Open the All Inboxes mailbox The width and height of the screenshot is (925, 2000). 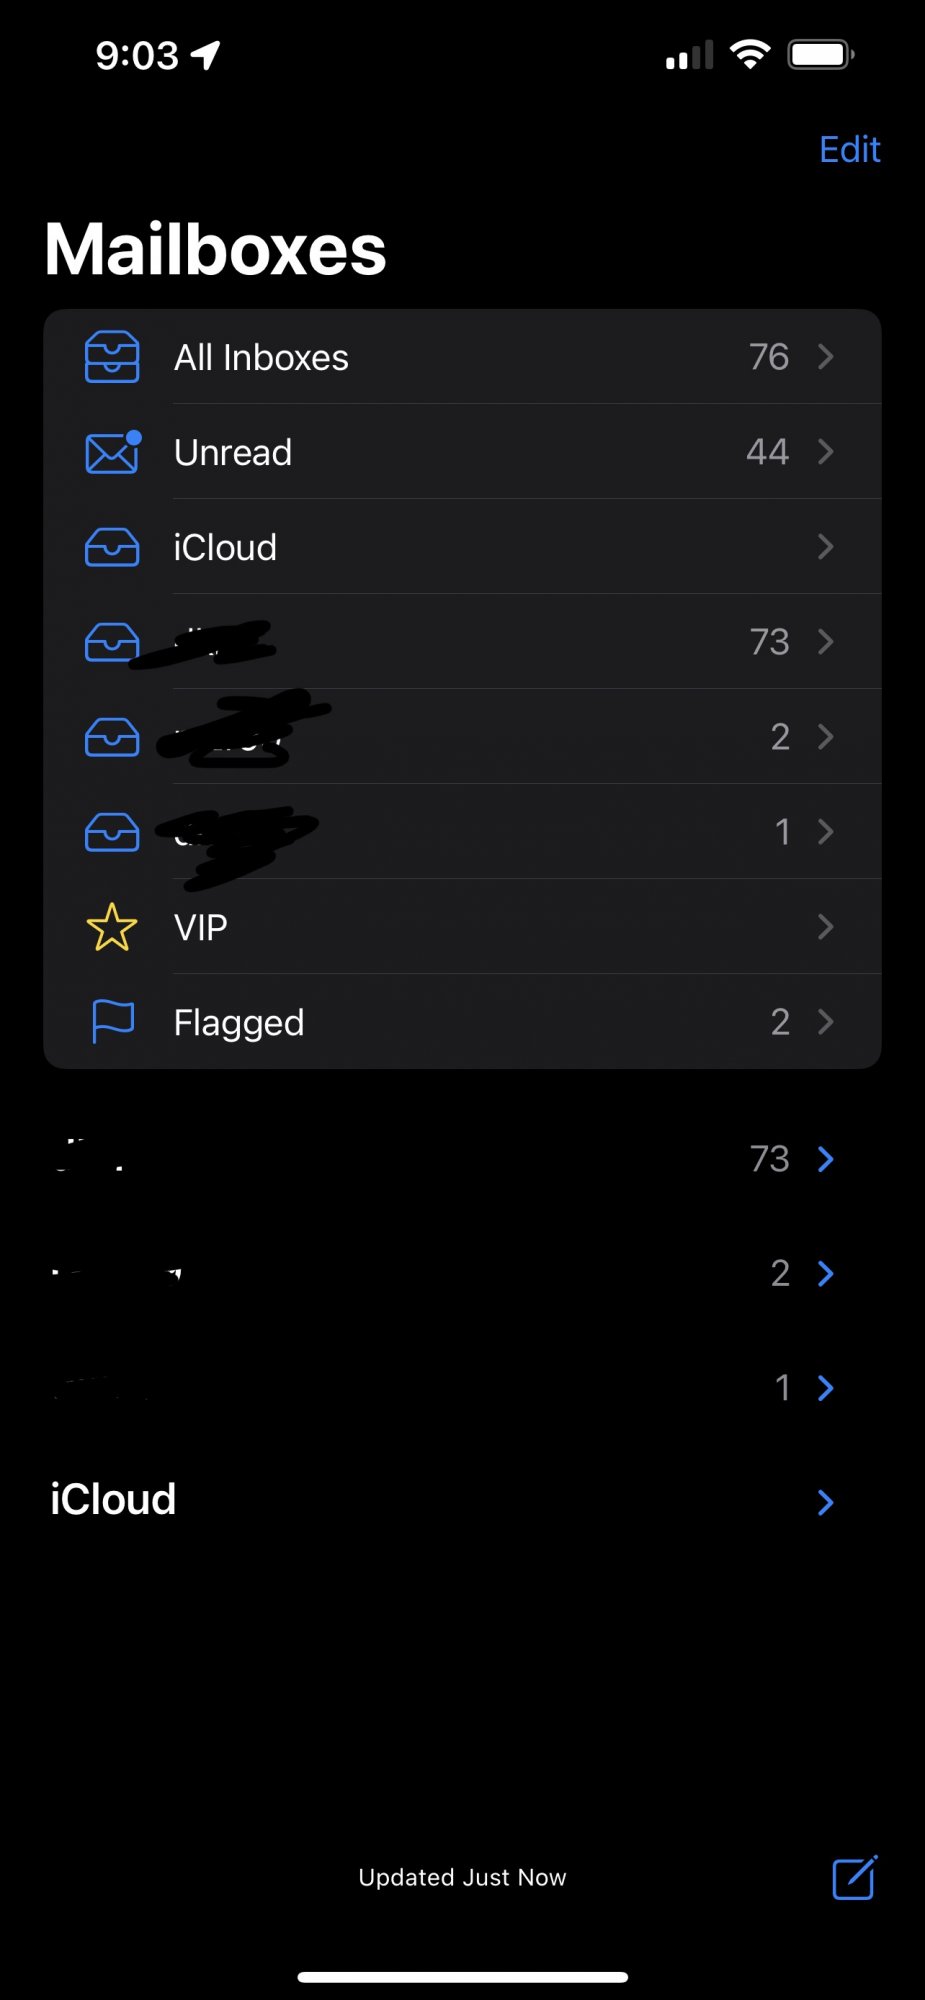262,357
